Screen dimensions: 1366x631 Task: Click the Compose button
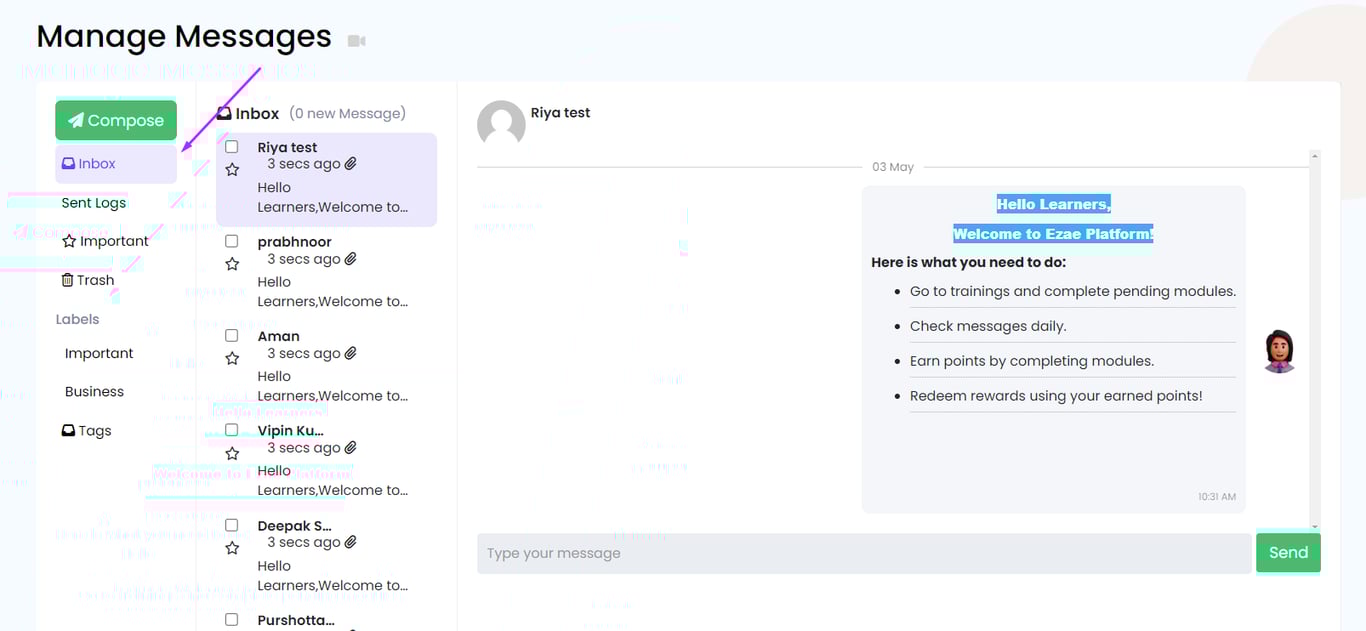[x=116, y=120]
